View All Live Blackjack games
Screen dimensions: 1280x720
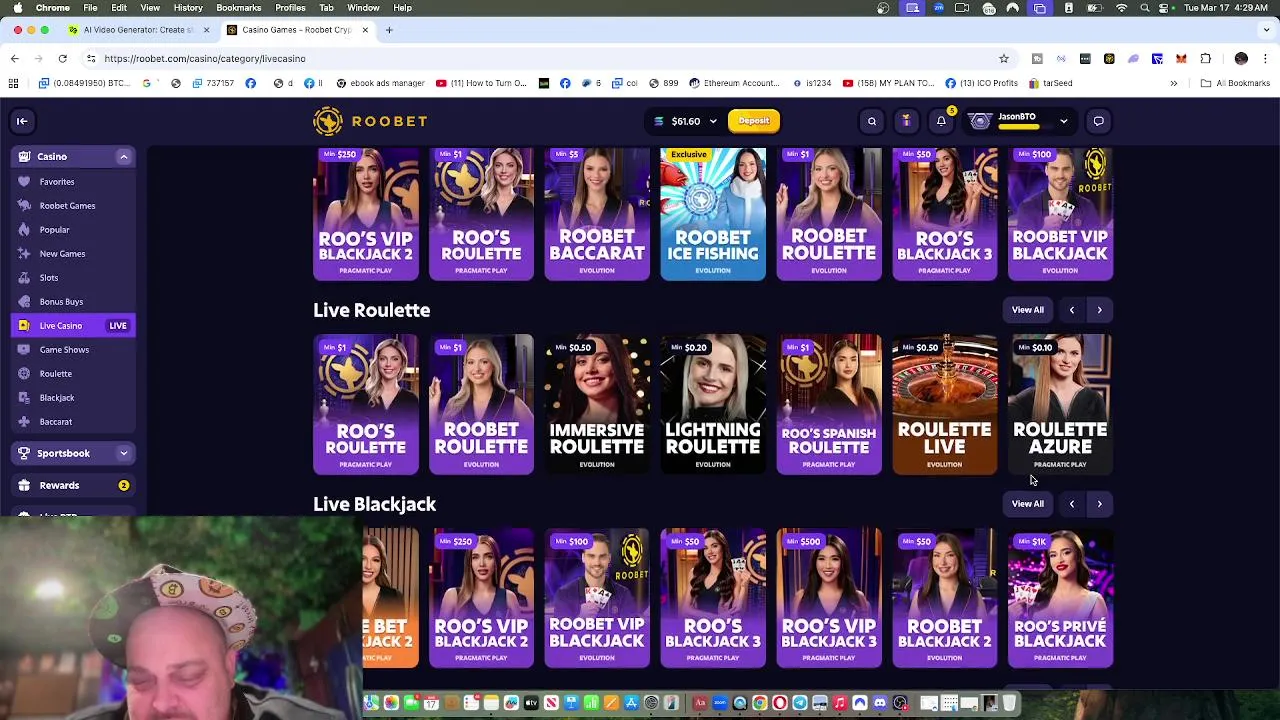pyautogui.click(x=1027, y=504)
